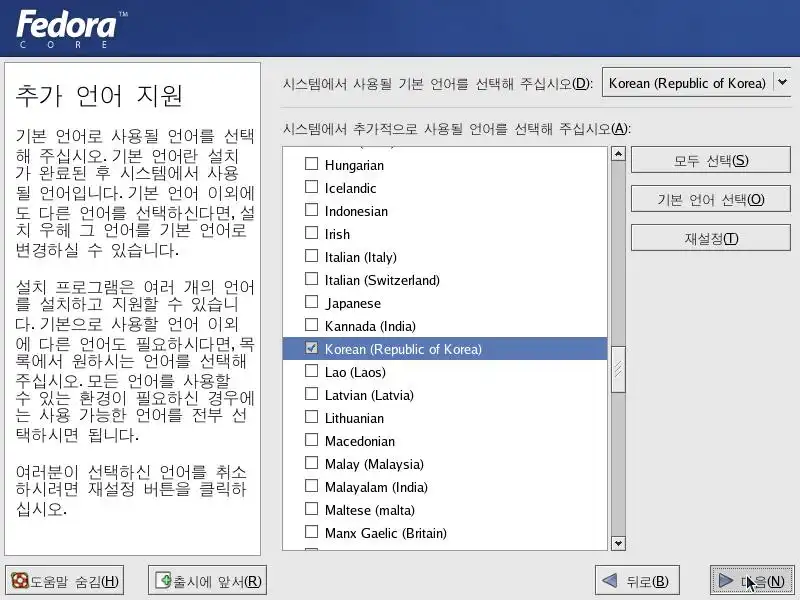
Task: Click the language list scrollbar down arrow
Action: pos(618,543)
